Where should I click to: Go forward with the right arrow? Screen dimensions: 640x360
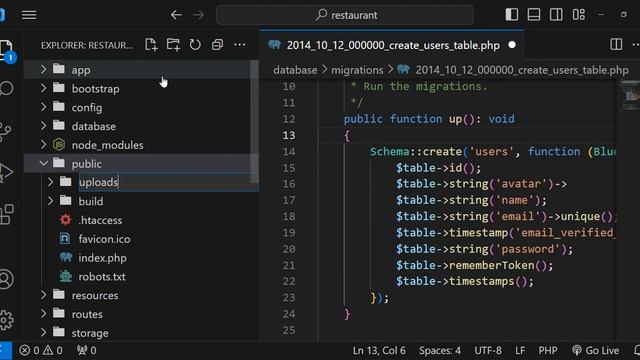tap(199, 15)
